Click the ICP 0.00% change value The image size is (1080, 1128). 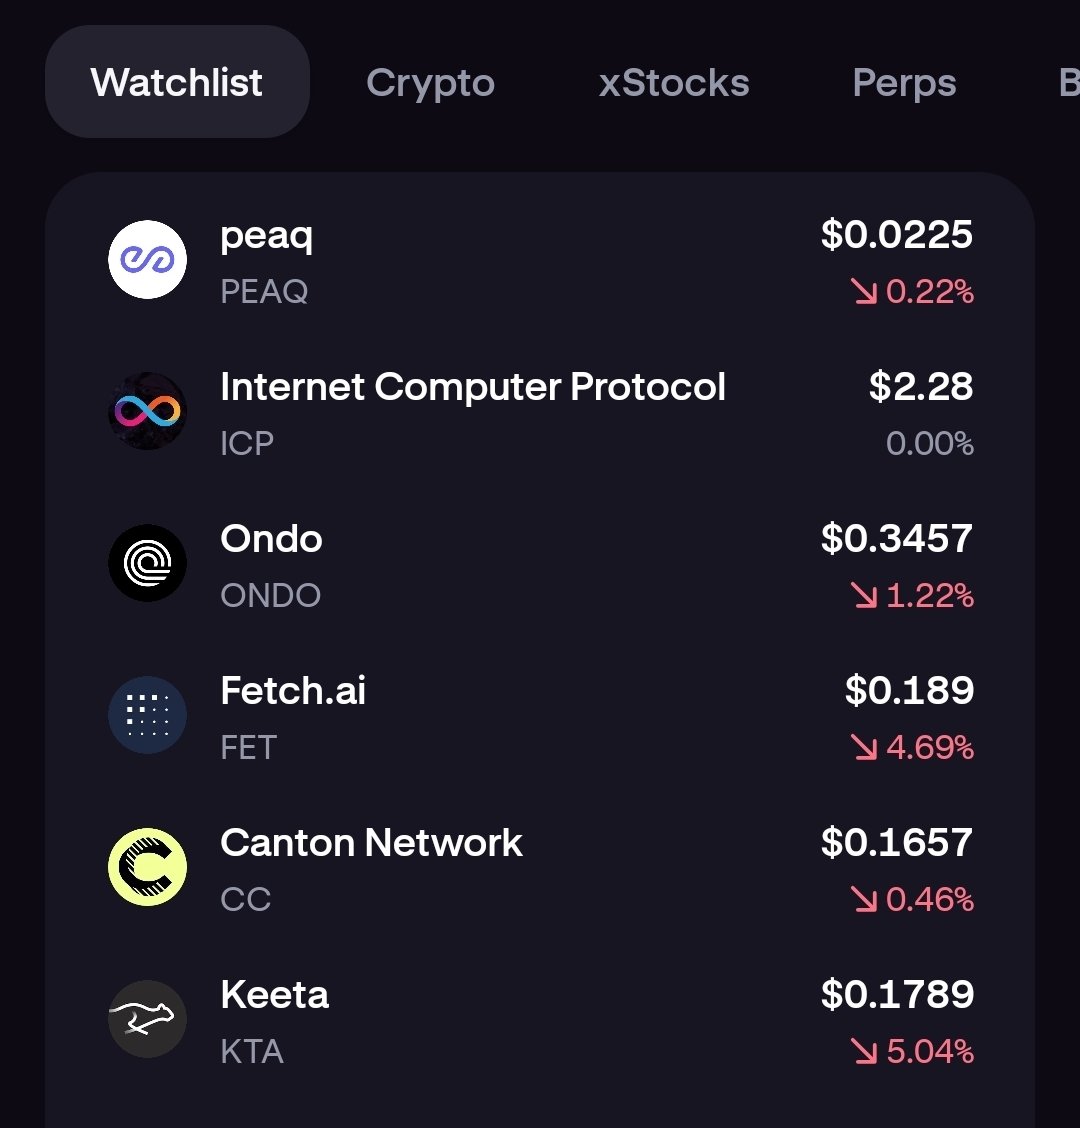point(930,443)
